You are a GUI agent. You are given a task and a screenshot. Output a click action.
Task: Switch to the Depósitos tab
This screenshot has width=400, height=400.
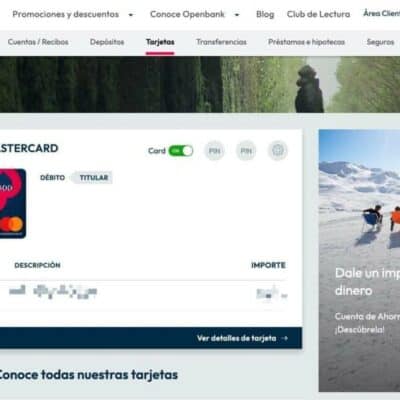107,42
